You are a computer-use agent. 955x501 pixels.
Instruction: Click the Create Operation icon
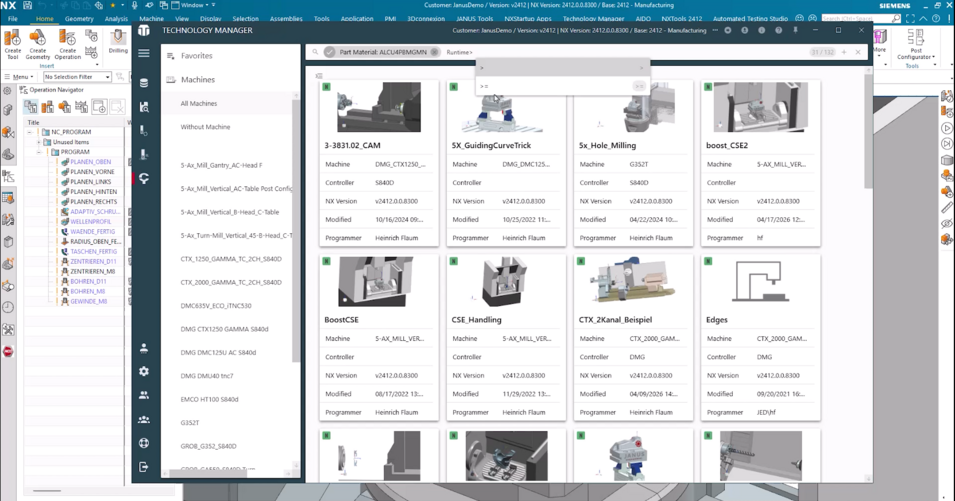tap(68, 44)
